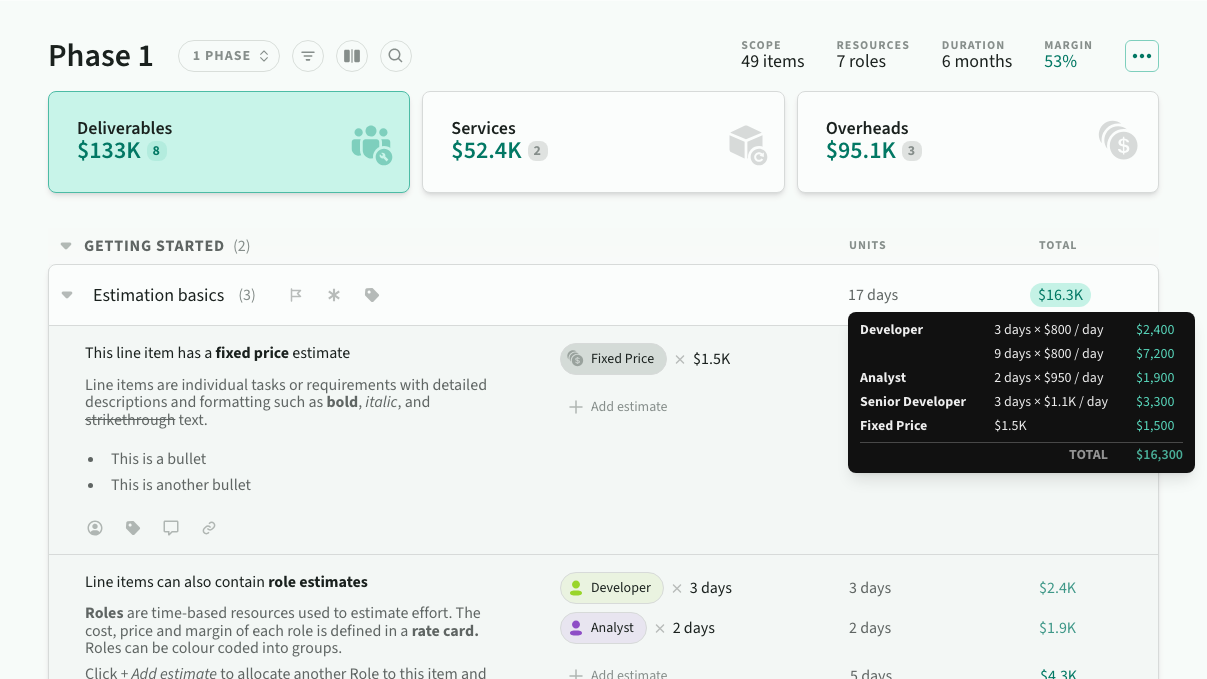Switch to the Overheads tab
The image size is (1207, 679).
pos(977,142)
